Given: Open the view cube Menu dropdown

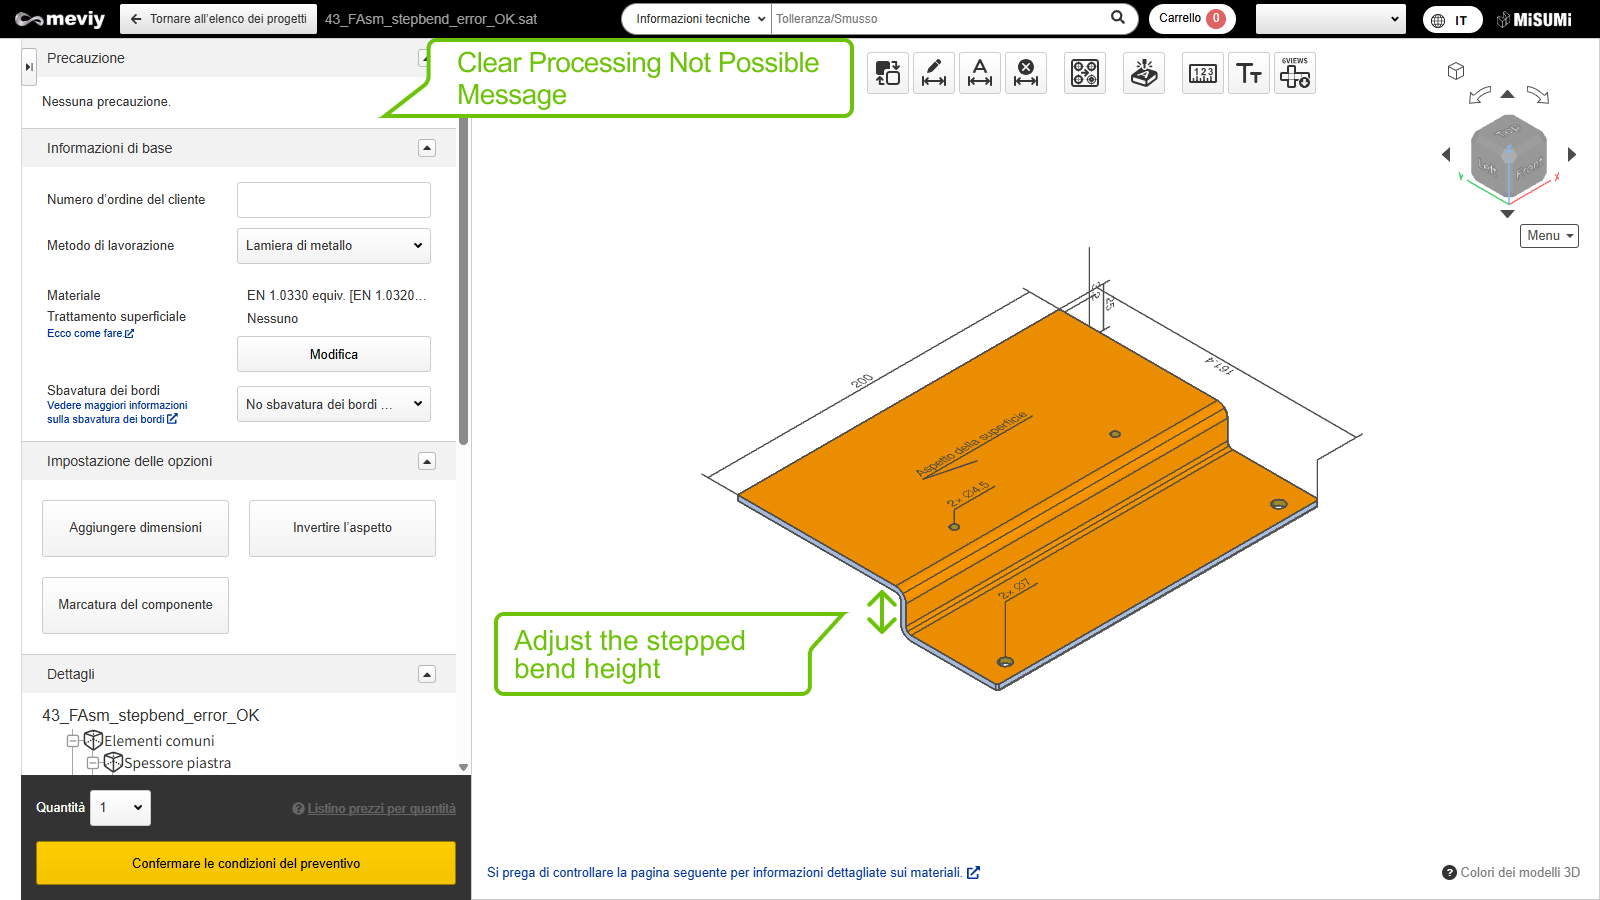Looking at the screenshot, I should [x=1549, y=236].
